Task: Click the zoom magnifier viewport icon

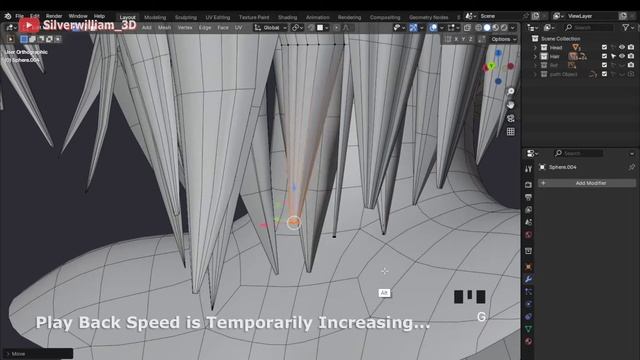Action: [511, 91]
